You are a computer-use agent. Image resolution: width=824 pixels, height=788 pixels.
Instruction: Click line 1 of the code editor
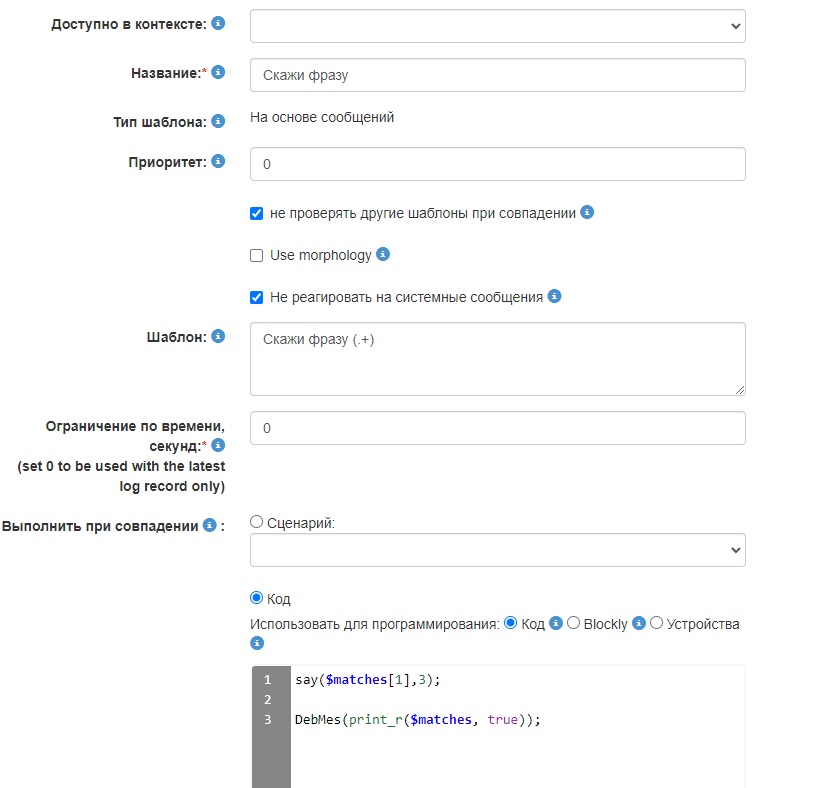click(500, 680)
